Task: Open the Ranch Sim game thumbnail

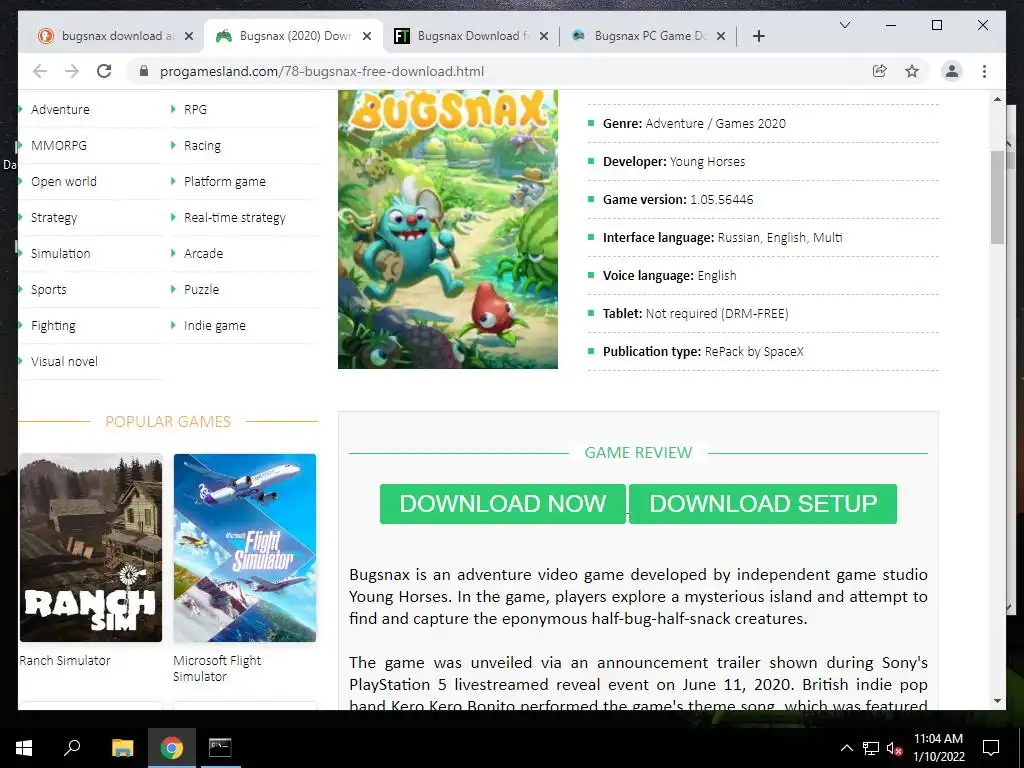Action: (91, 548)
